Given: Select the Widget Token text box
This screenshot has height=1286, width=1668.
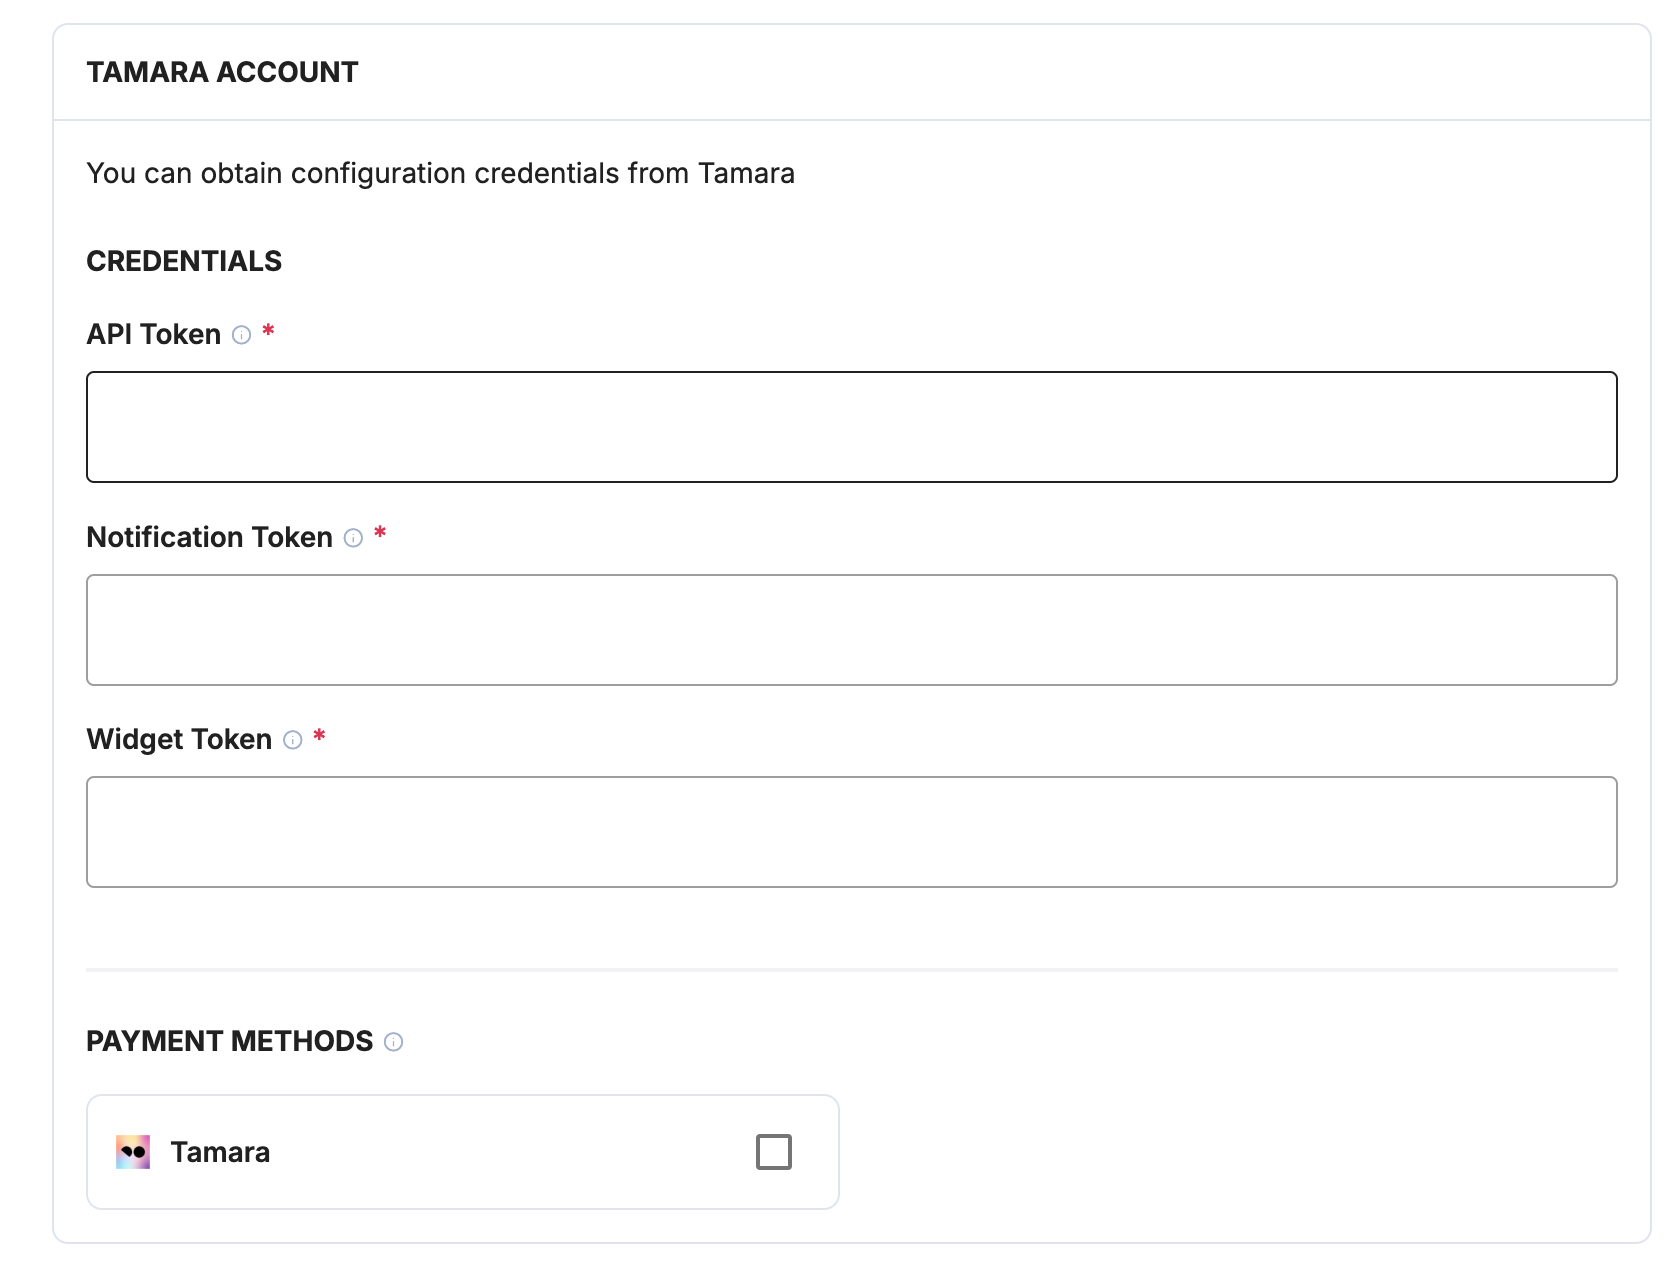Looking at the screenshot, I should click(852, 832).
